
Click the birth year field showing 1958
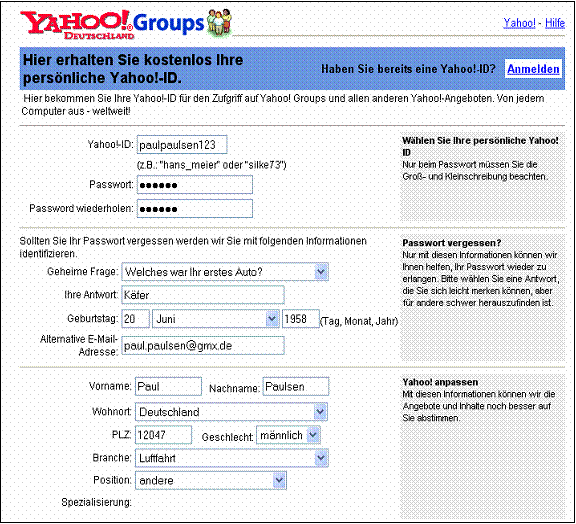300,319
